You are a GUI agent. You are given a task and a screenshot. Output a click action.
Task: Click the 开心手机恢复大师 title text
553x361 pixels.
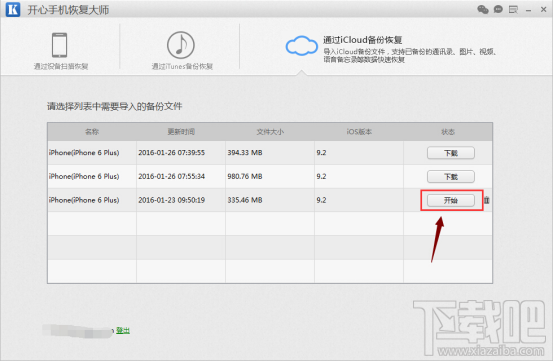tap(68, 10)
